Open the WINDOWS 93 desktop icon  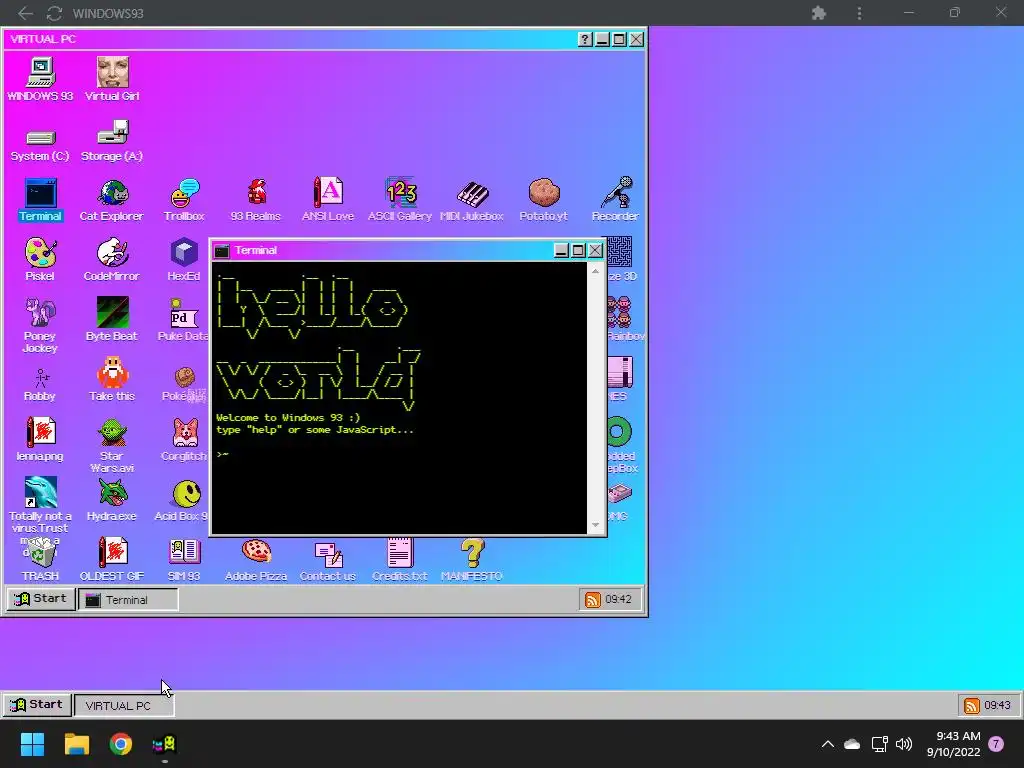40,78
